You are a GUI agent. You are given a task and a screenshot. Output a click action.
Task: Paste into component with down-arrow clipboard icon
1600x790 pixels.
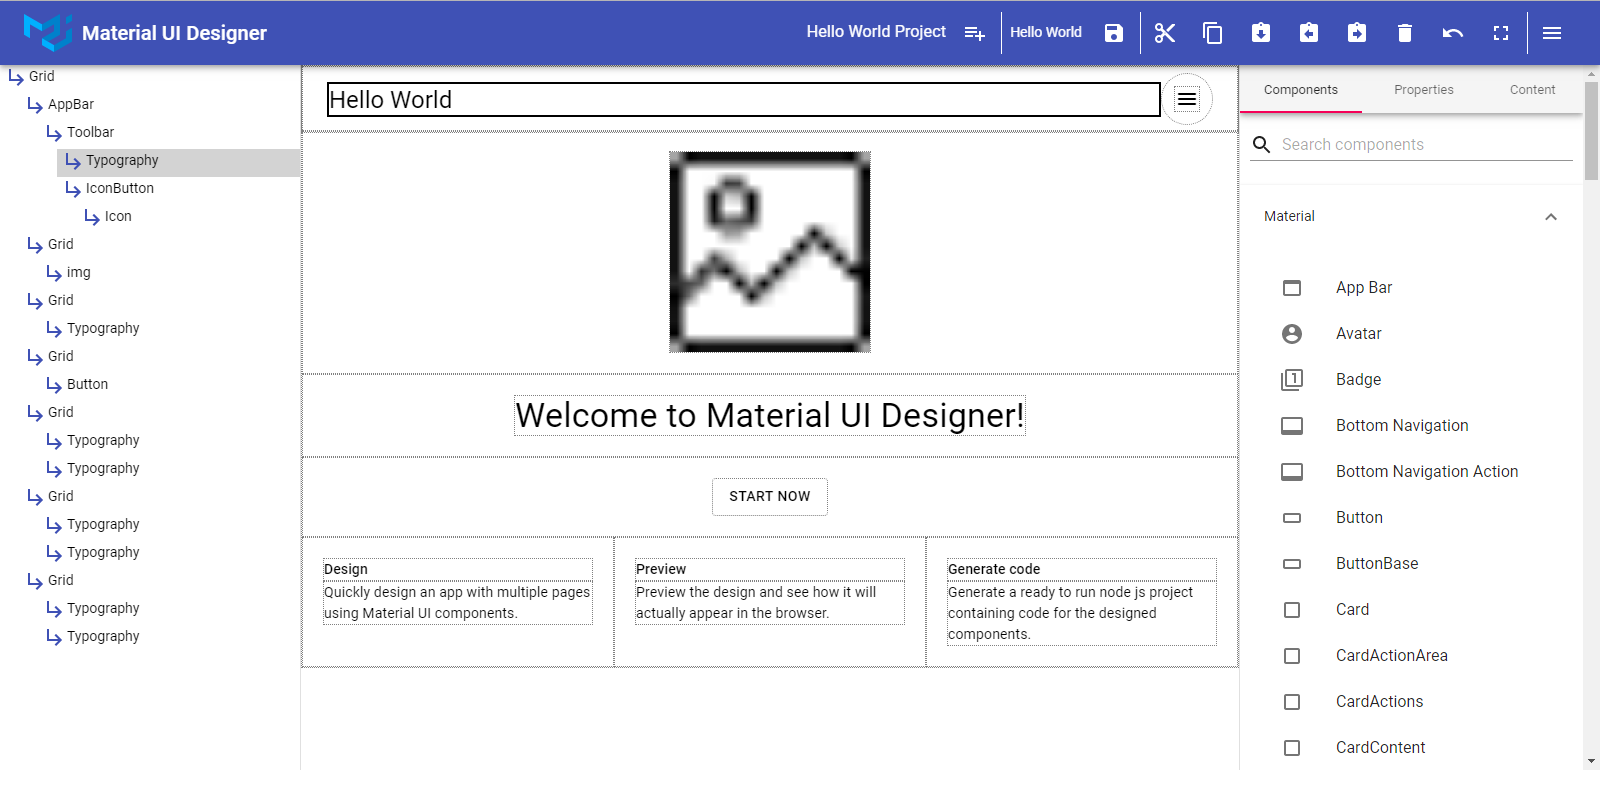coord(1260,33)
